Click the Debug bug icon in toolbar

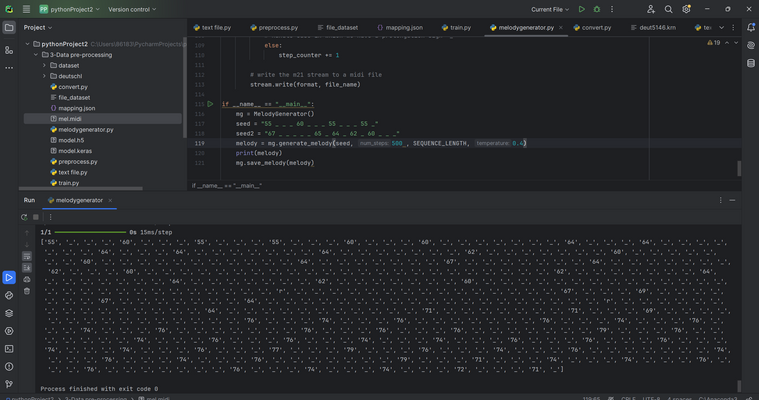[x=597, y=9]
